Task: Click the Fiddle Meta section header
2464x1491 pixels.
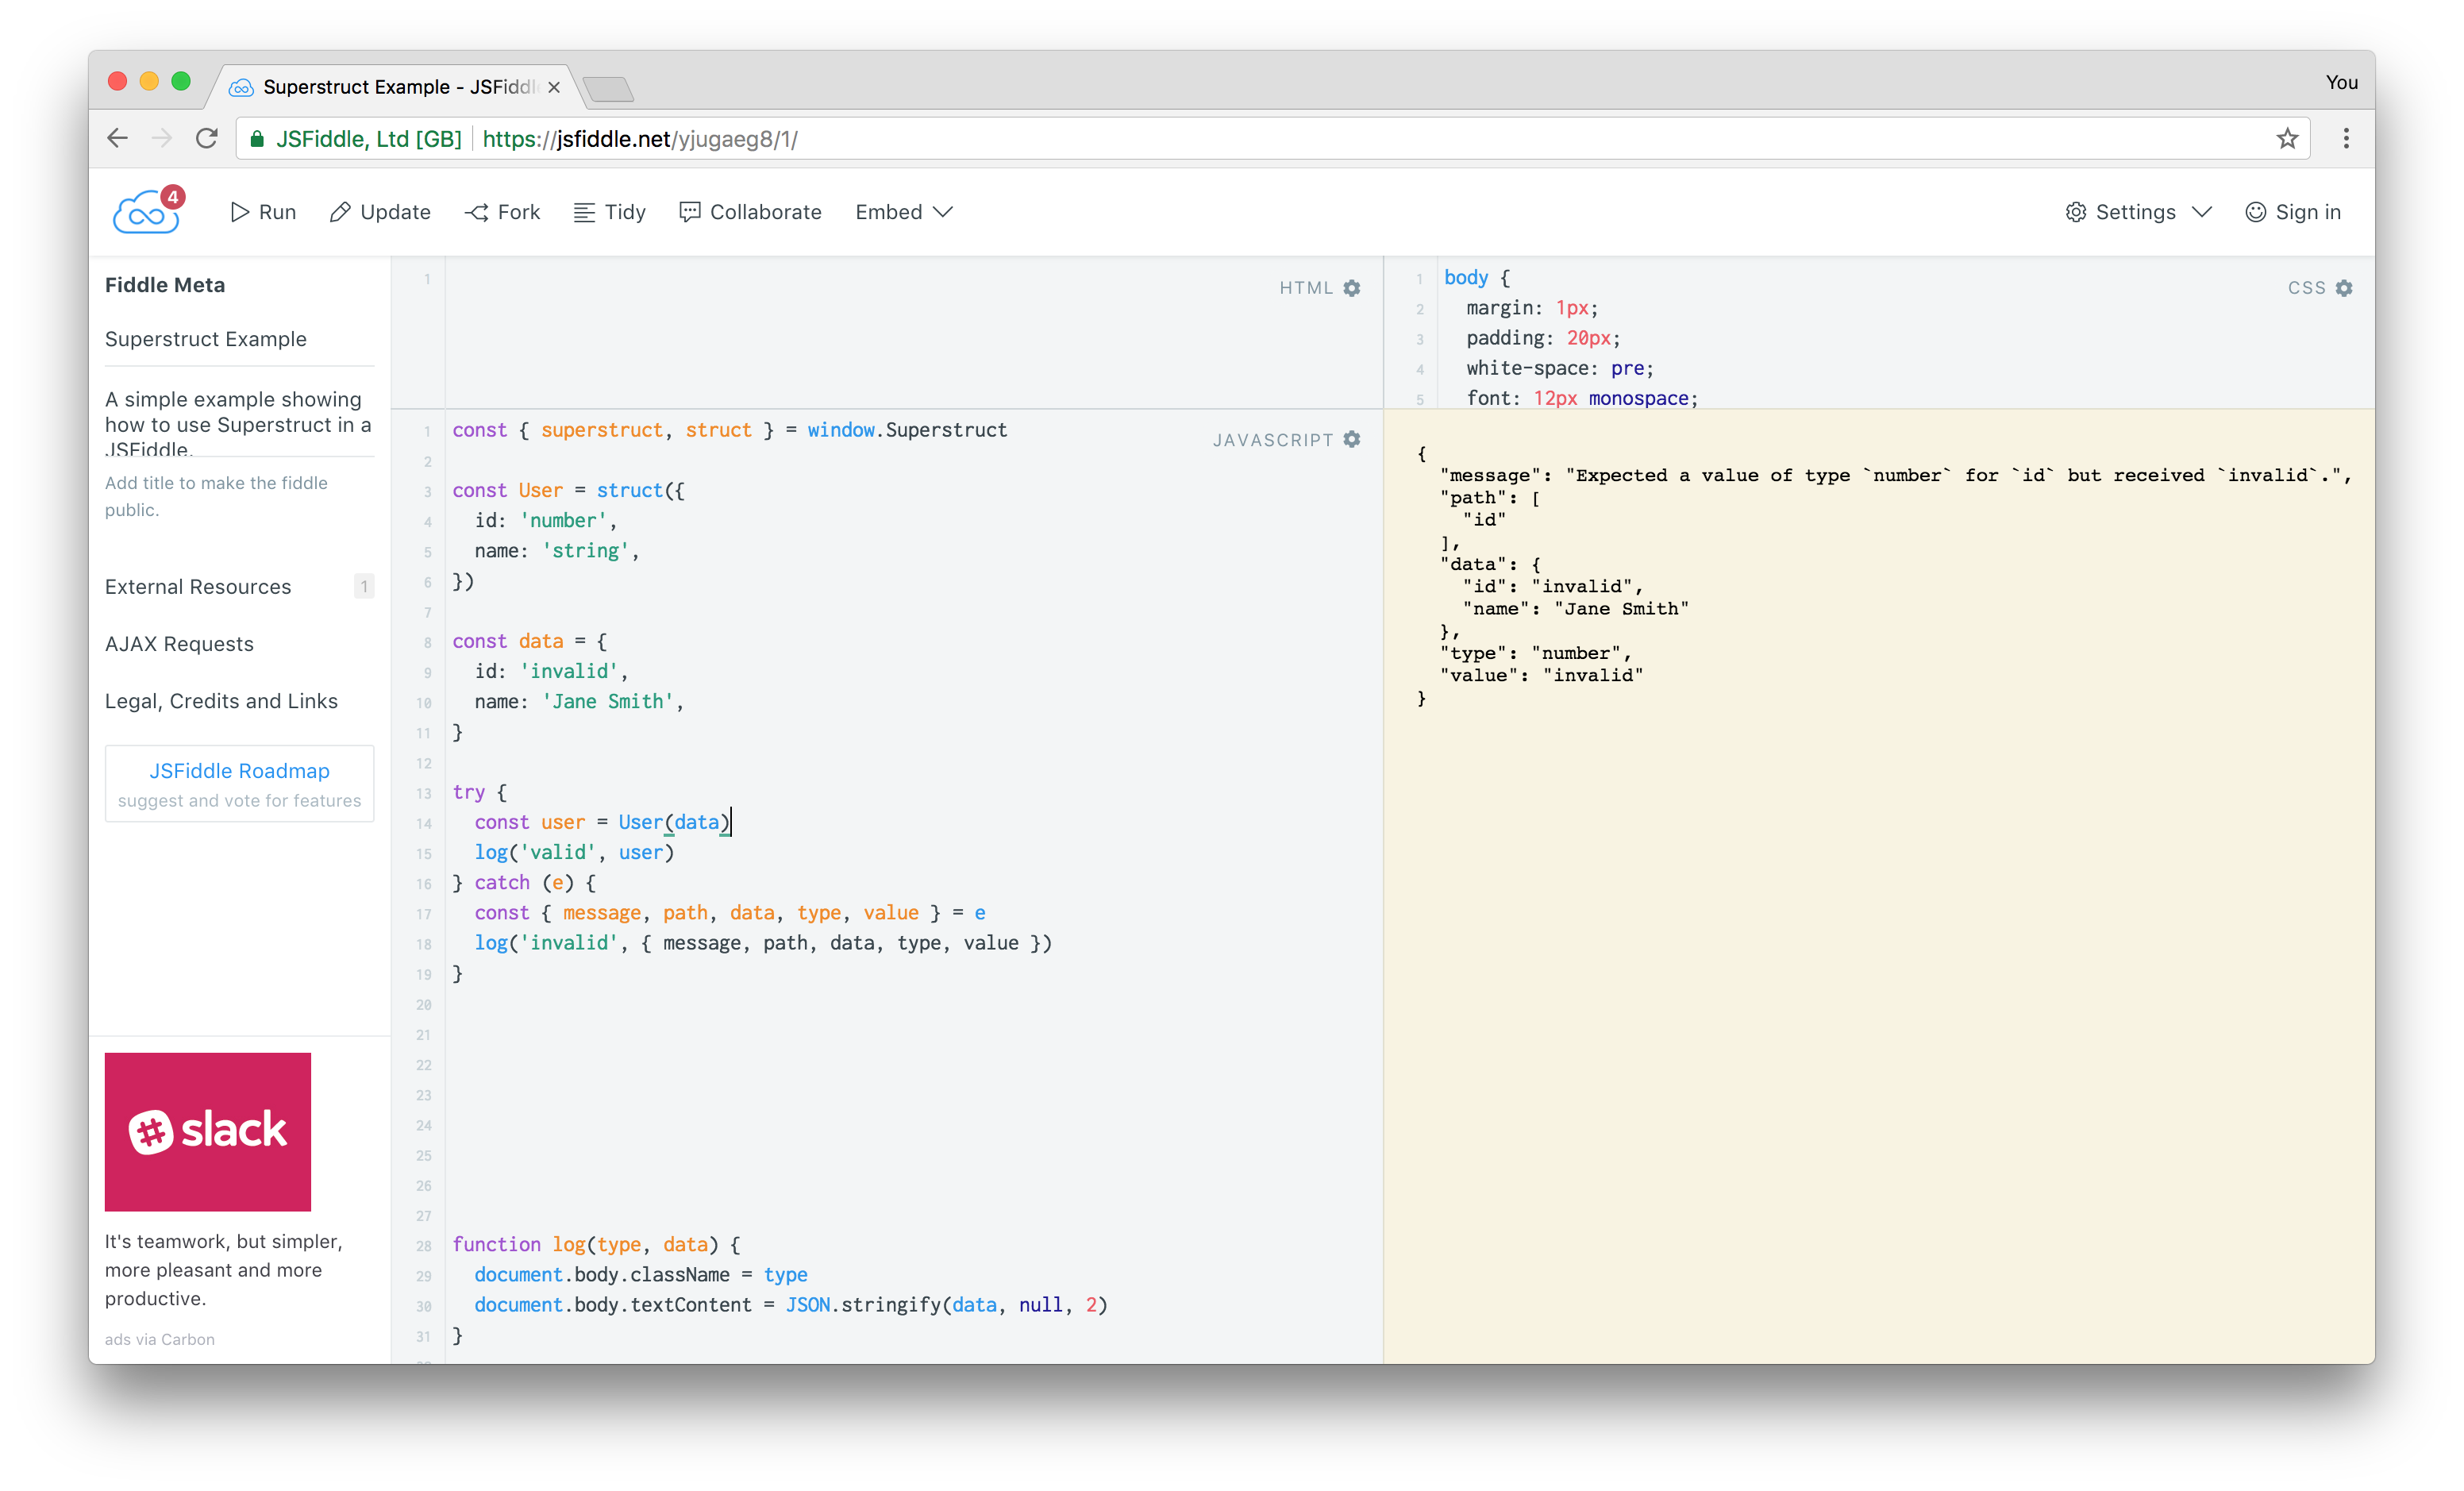Action: pos(164,283)
